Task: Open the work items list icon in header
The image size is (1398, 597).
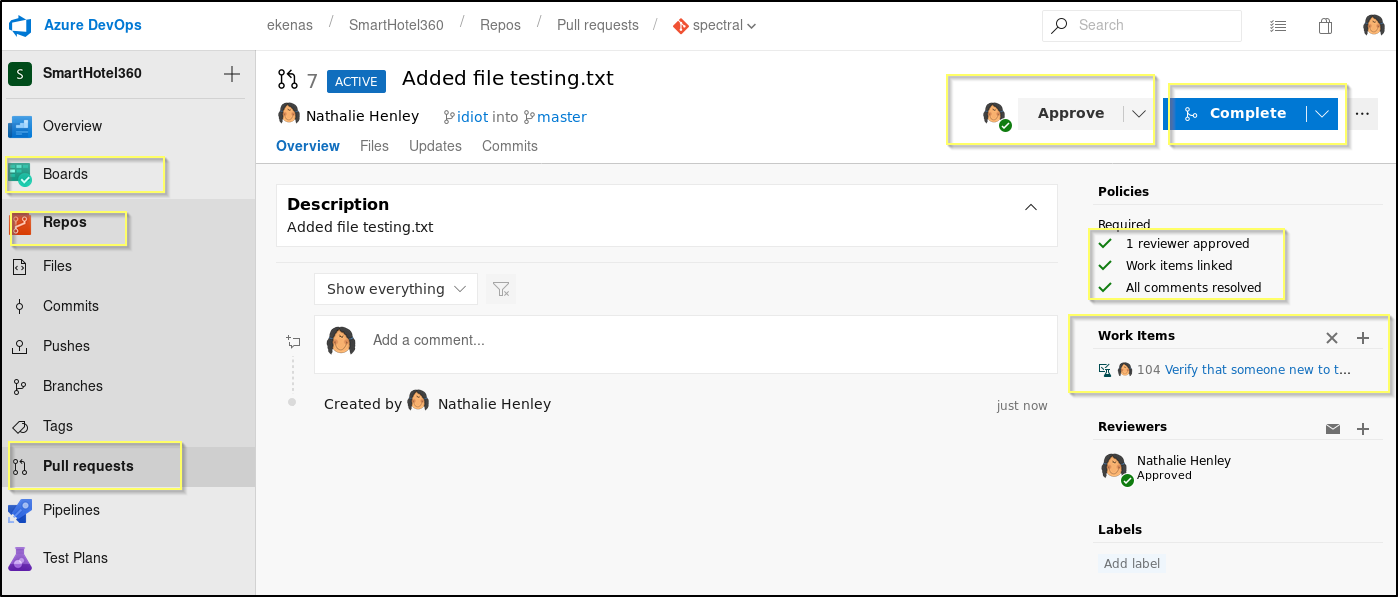Action: [1278, 26]
